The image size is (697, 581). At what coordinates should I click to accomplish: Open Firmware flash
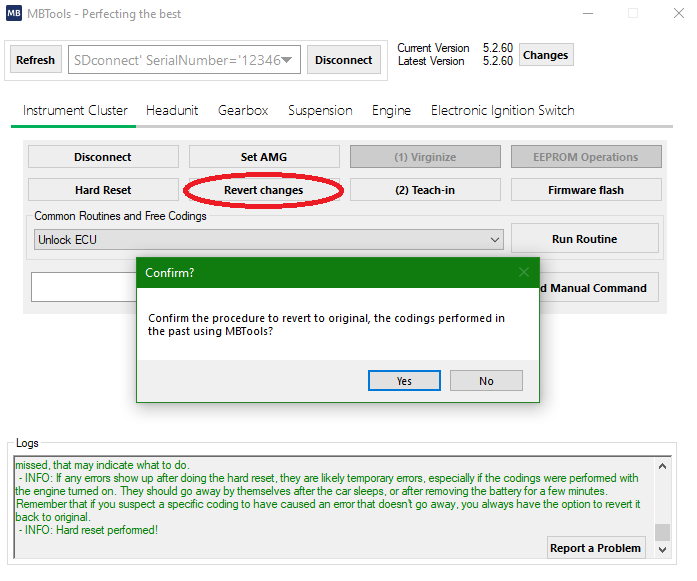coord(586,190)
